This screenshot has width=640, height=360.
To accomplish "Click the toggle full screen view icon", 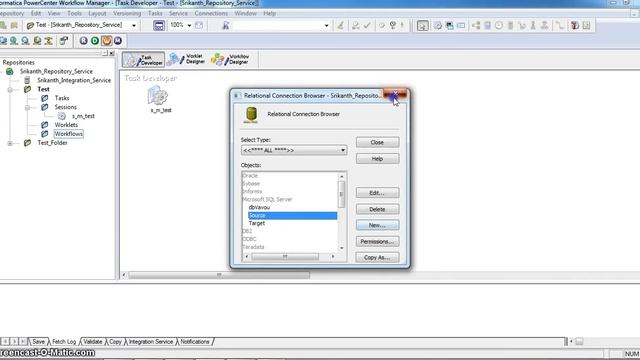I will click(159, 25).
